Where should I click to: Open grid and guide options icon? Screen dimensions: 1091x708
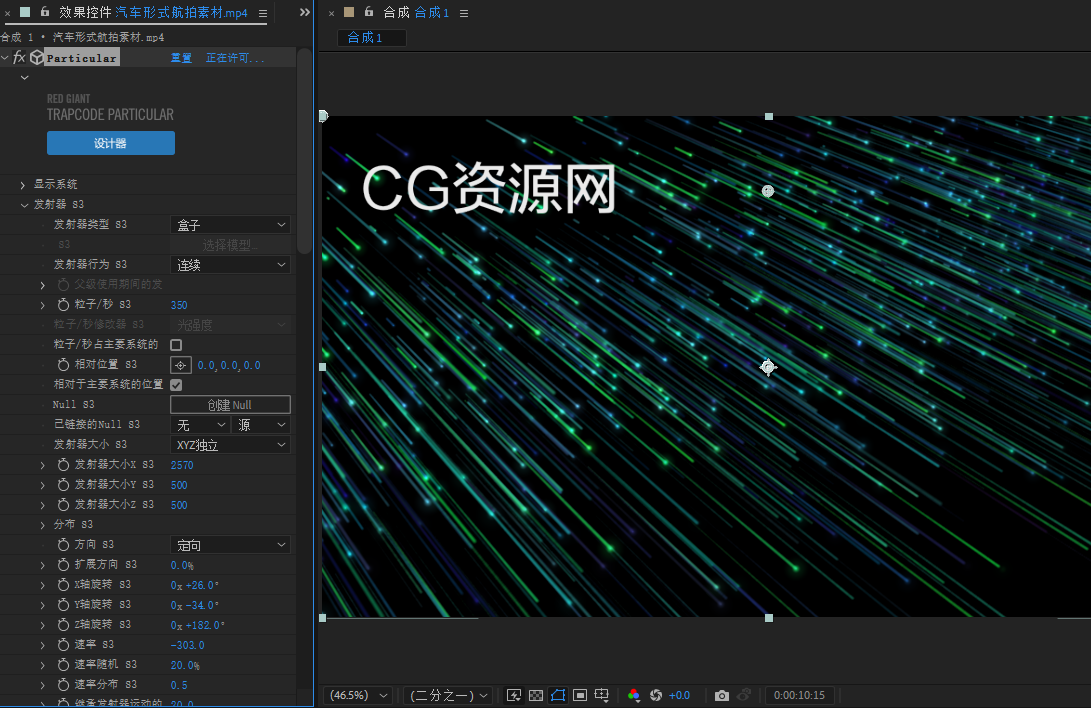[x=602, y=695]
